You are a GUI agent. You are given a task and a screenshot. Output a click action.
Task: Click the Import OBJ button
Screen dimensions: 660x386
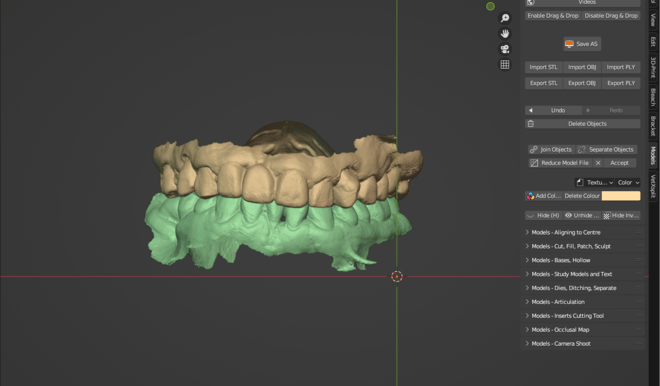click(x=582, y=67)
